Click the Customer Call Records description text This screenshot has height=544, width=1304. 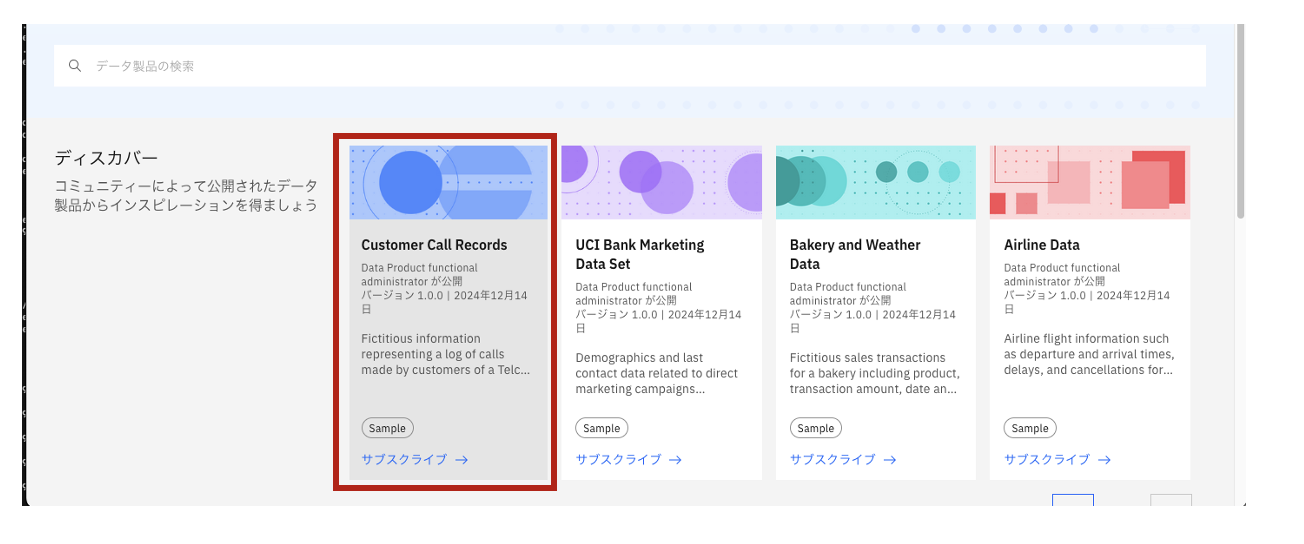tap(445, 354)
